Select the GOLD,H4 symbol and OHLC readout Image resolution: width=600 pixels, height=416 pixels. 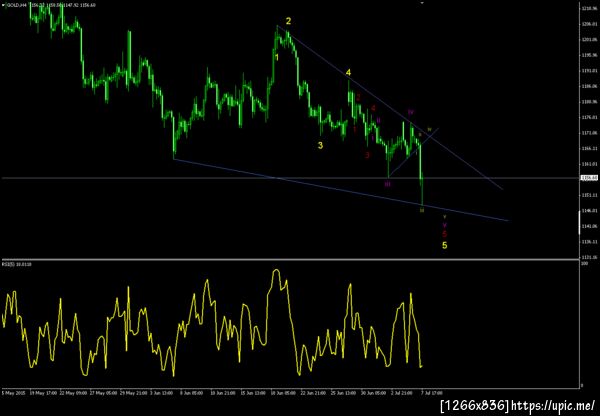pyautogui.click(x=51, y=5)
